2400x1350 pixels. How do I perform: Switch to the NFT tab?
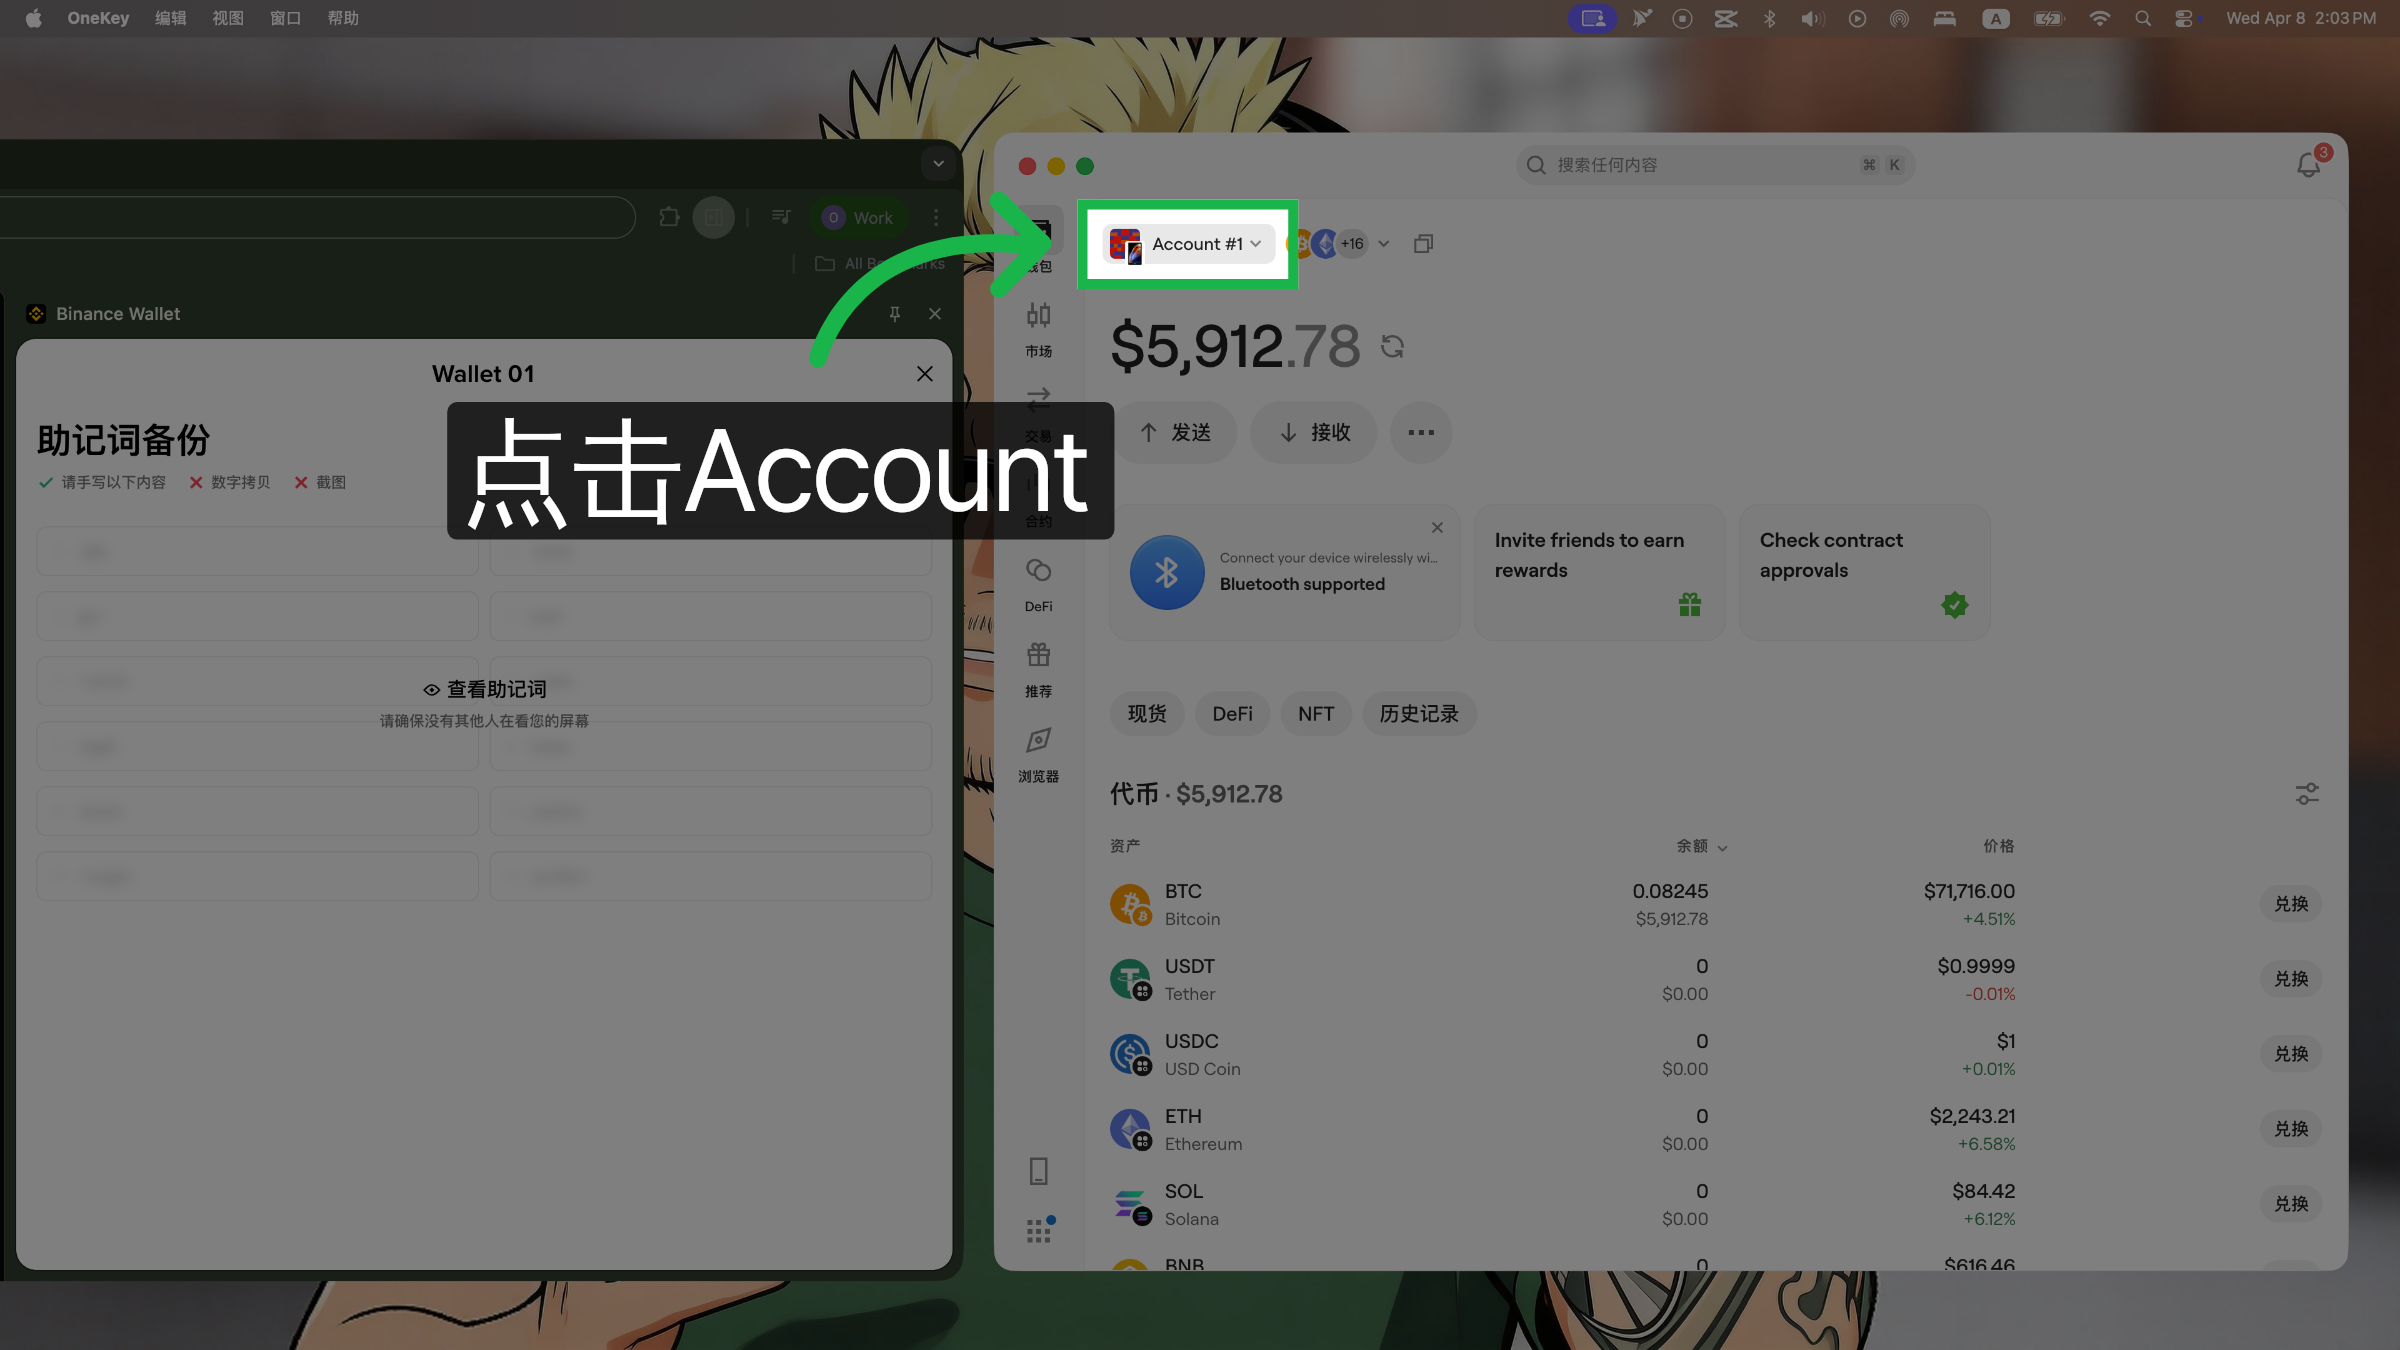pyautogui.click(x=1316, y=714)
